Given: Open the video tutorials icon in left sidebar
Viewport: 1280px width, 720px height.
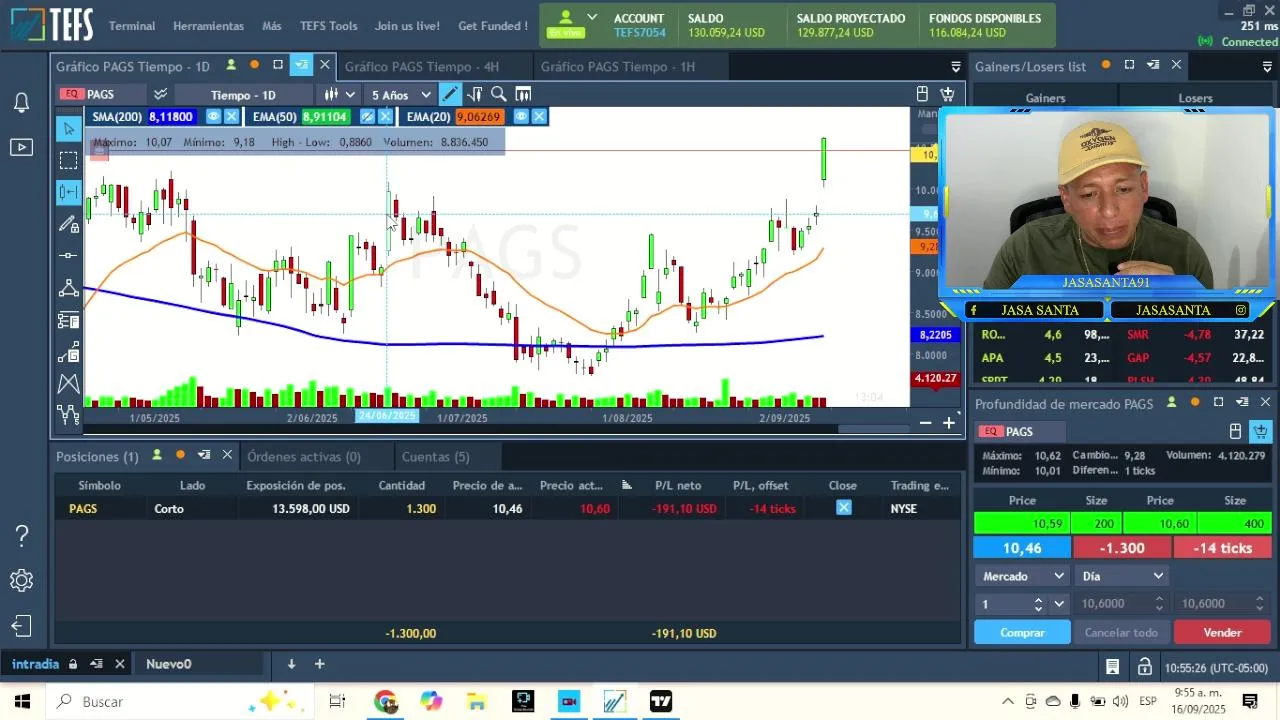Looking at the screenshot, I should tap(21, 147).
